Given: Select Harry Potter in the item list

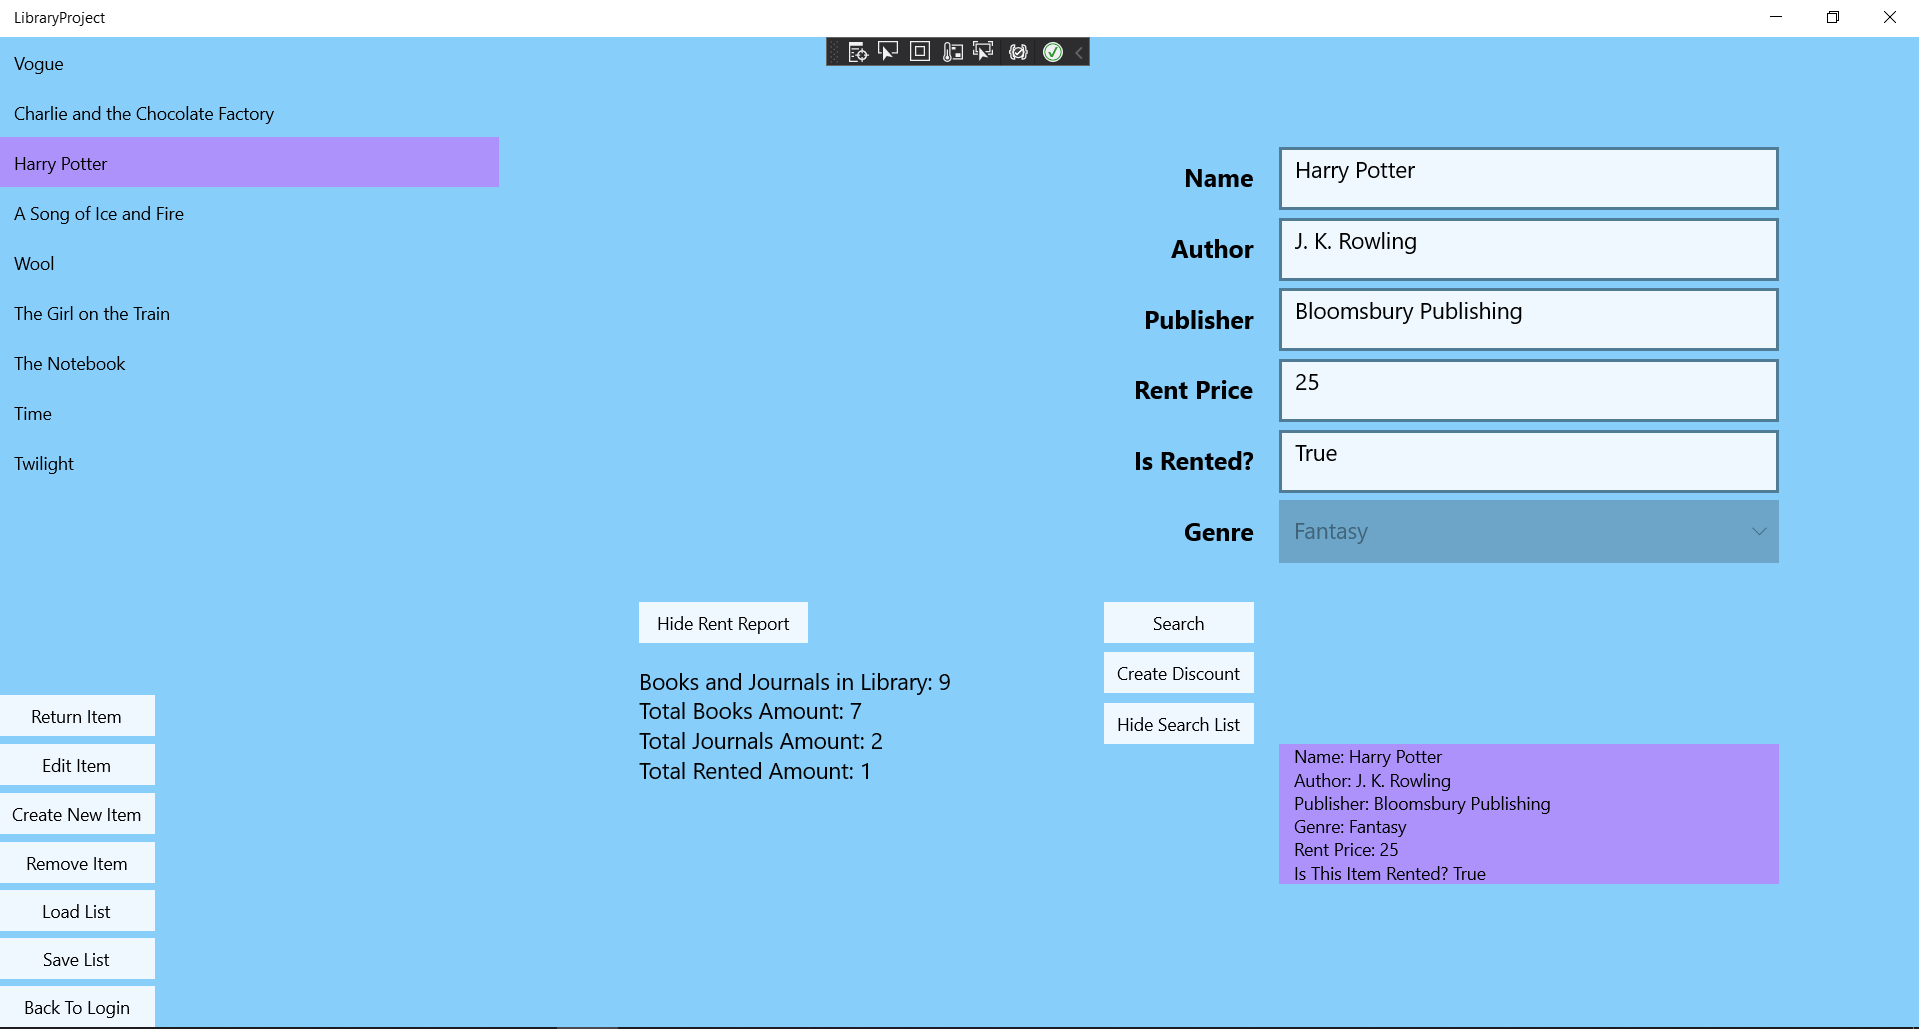Looking at the screenshot, I should 249,163.
